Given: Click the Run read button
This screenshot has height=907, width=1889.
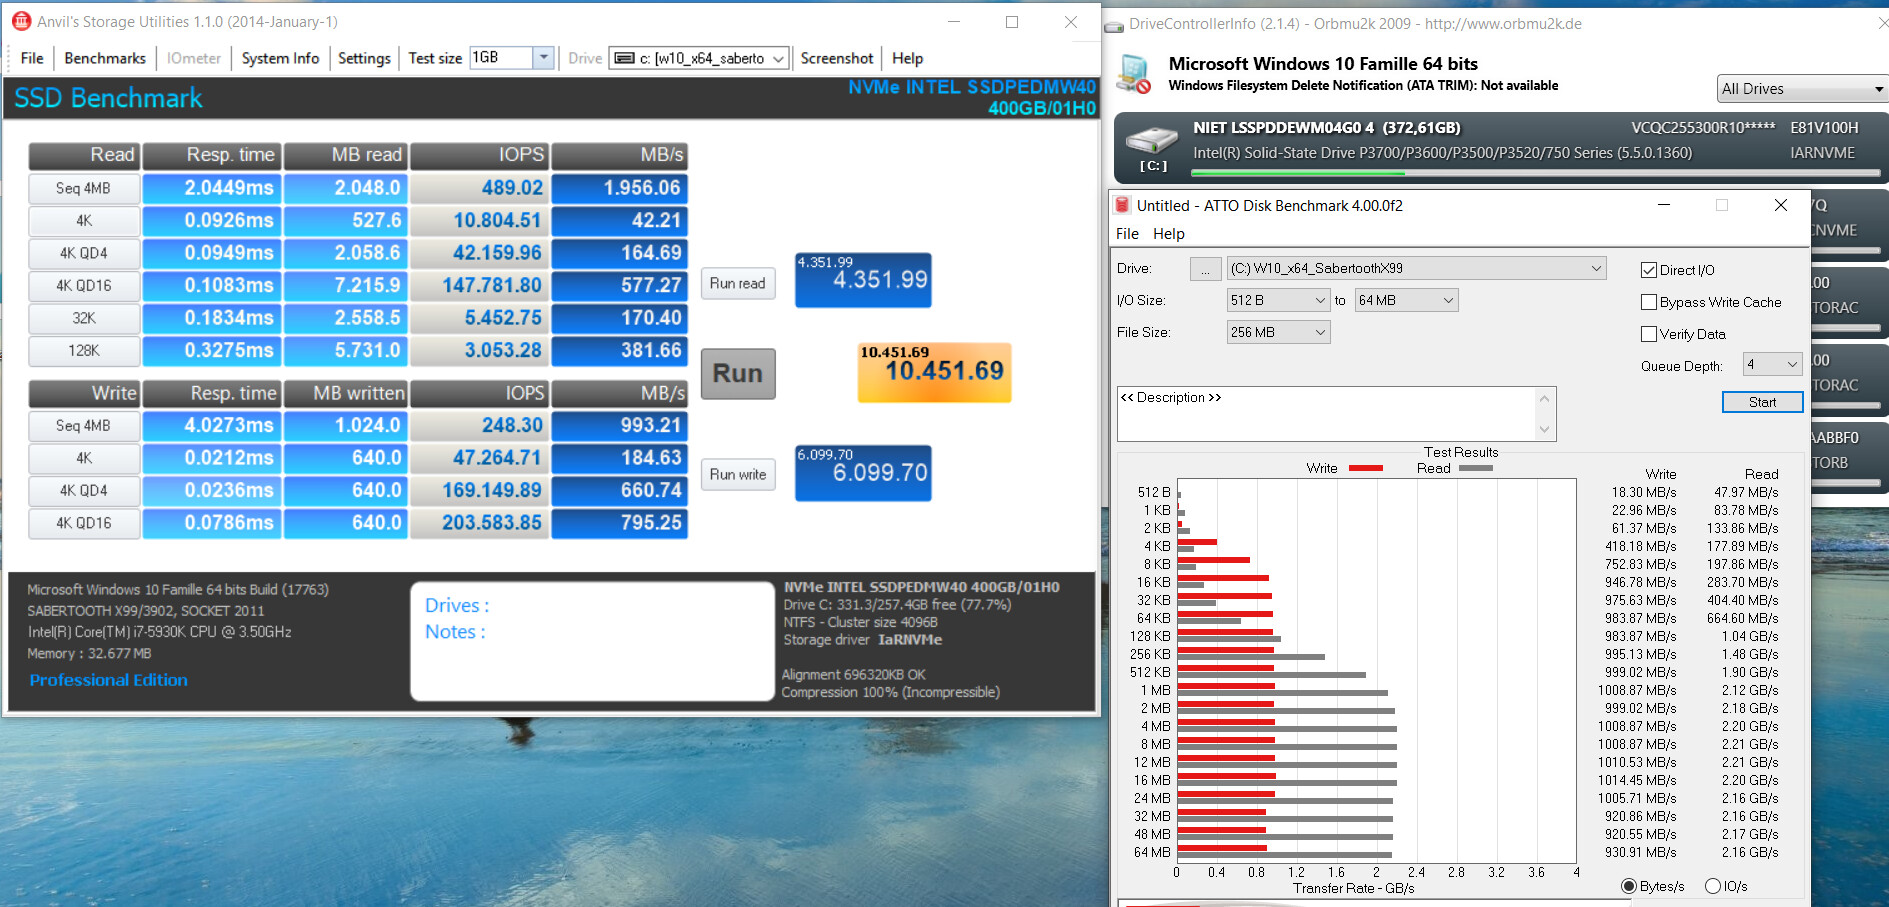Looking at the screenshot, I should pos(738,283).
